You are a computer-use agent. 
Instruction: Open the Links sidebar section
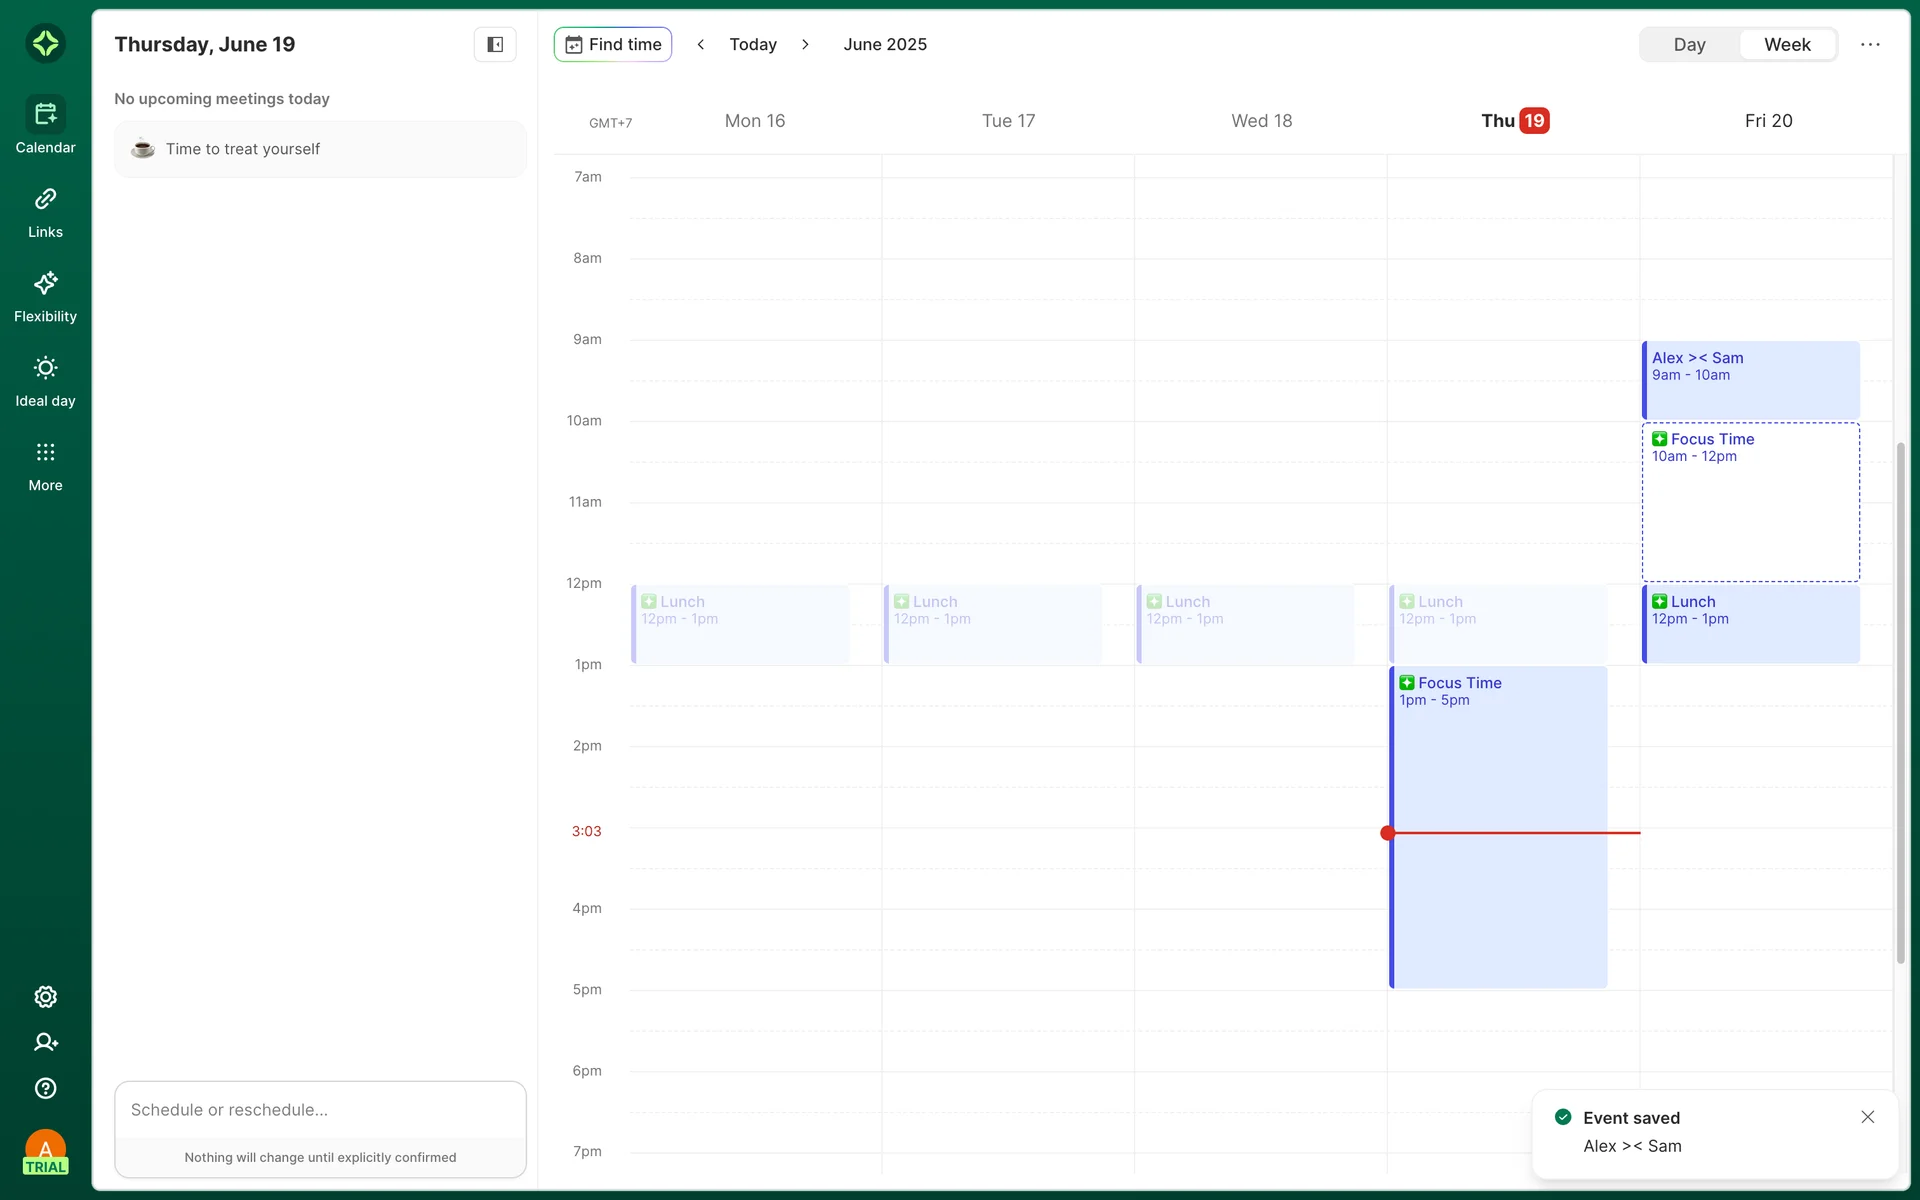tap(45, 212)
